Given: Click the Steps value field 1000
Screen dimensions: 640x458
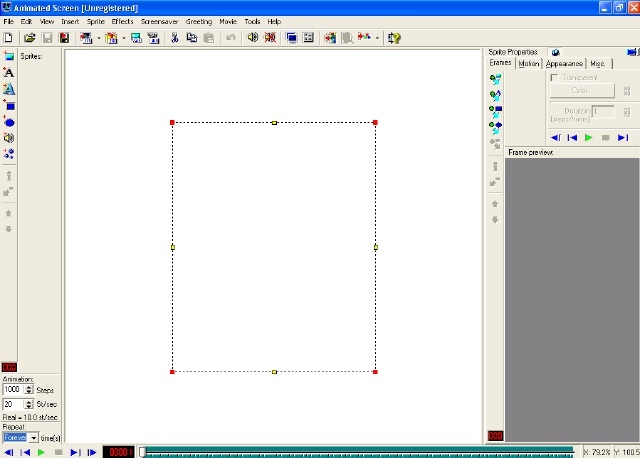Looking at the screenshot, I should (13, 389).
